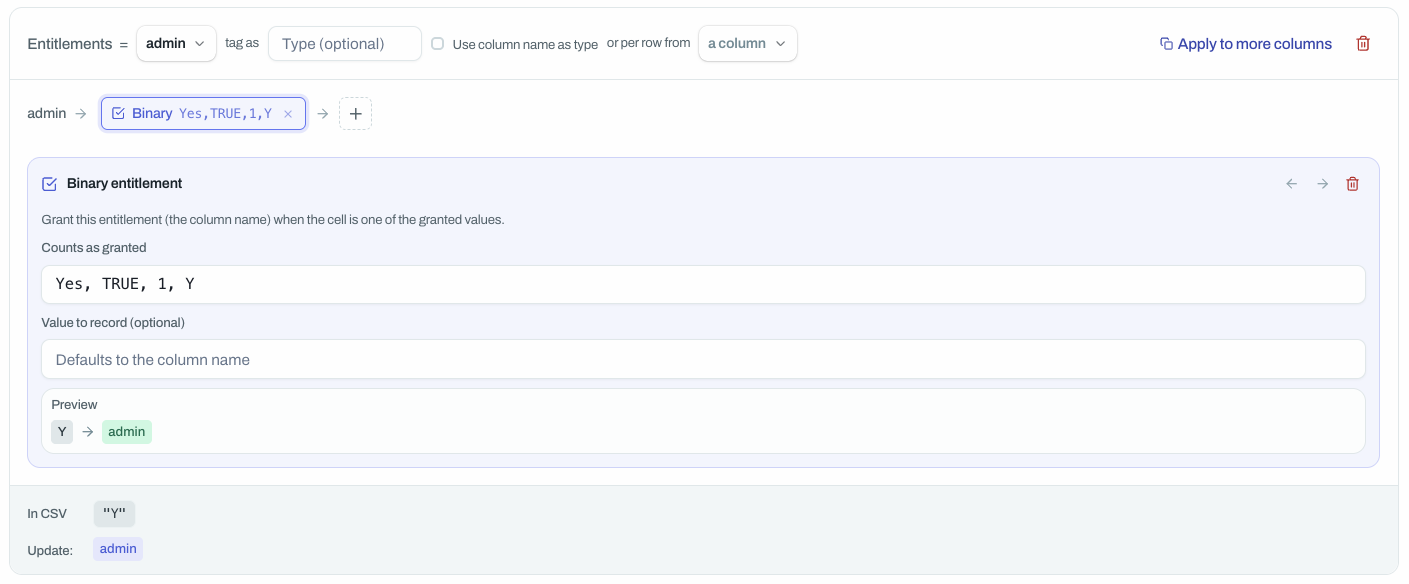Add a new transform step with plus button
This screenshot has width=1409, height=584.
click(355, 114)
